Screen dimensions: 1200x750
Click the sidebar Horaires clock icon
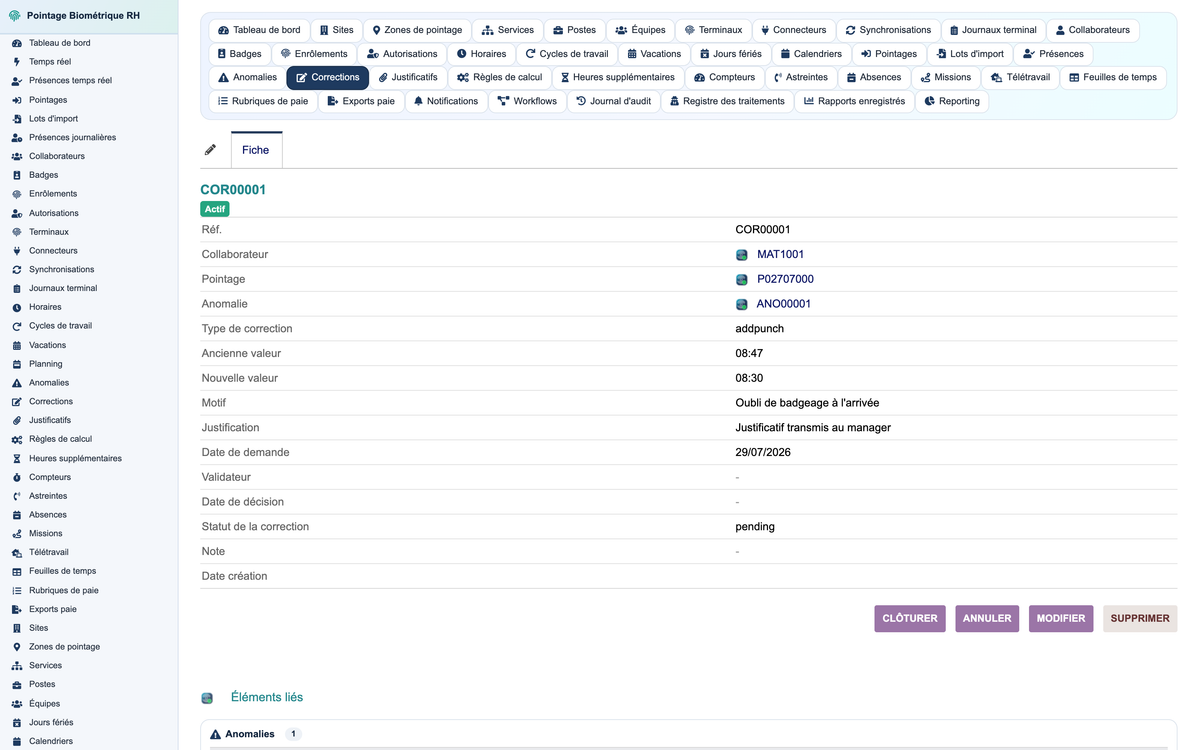[x=17, y=307]
